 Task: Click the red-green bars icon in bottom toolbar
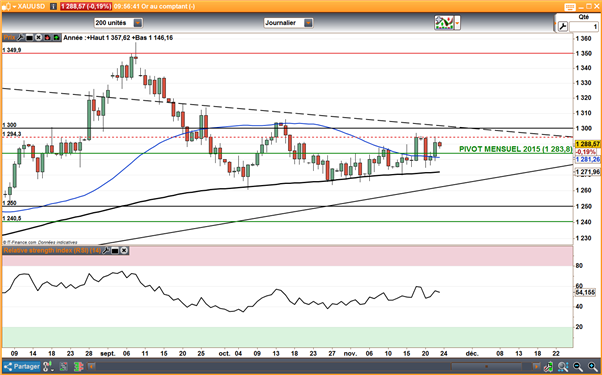tap(78, 367)
